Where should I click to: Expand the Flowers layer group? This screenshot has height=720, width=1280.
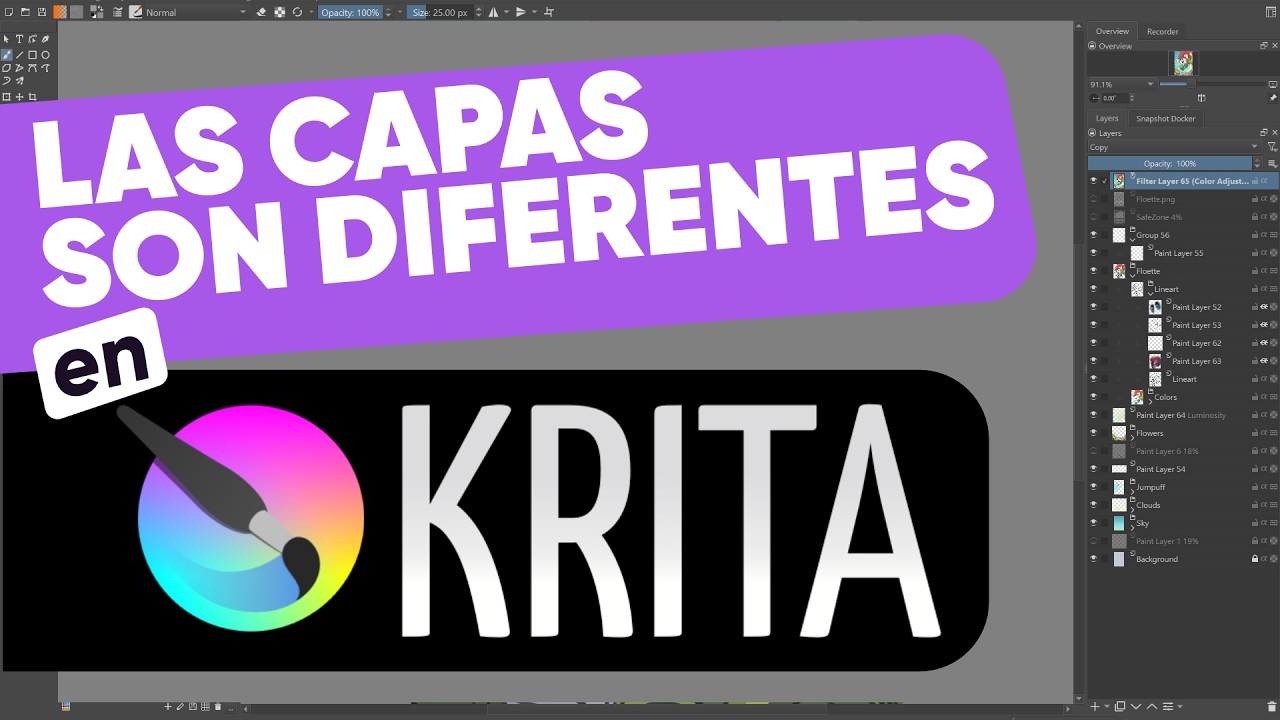[x=1133, y=437]
